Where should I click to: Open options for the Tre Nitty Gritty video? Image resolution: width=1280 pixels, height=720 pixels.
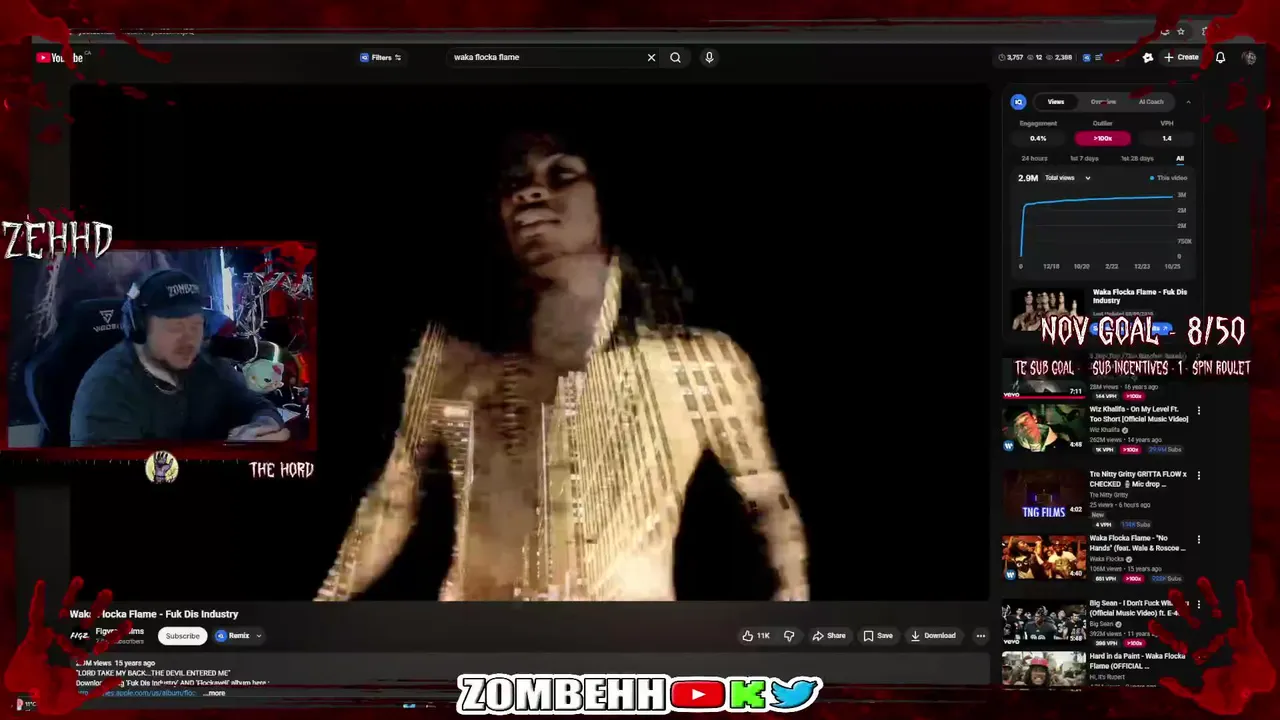(1198, 475)
